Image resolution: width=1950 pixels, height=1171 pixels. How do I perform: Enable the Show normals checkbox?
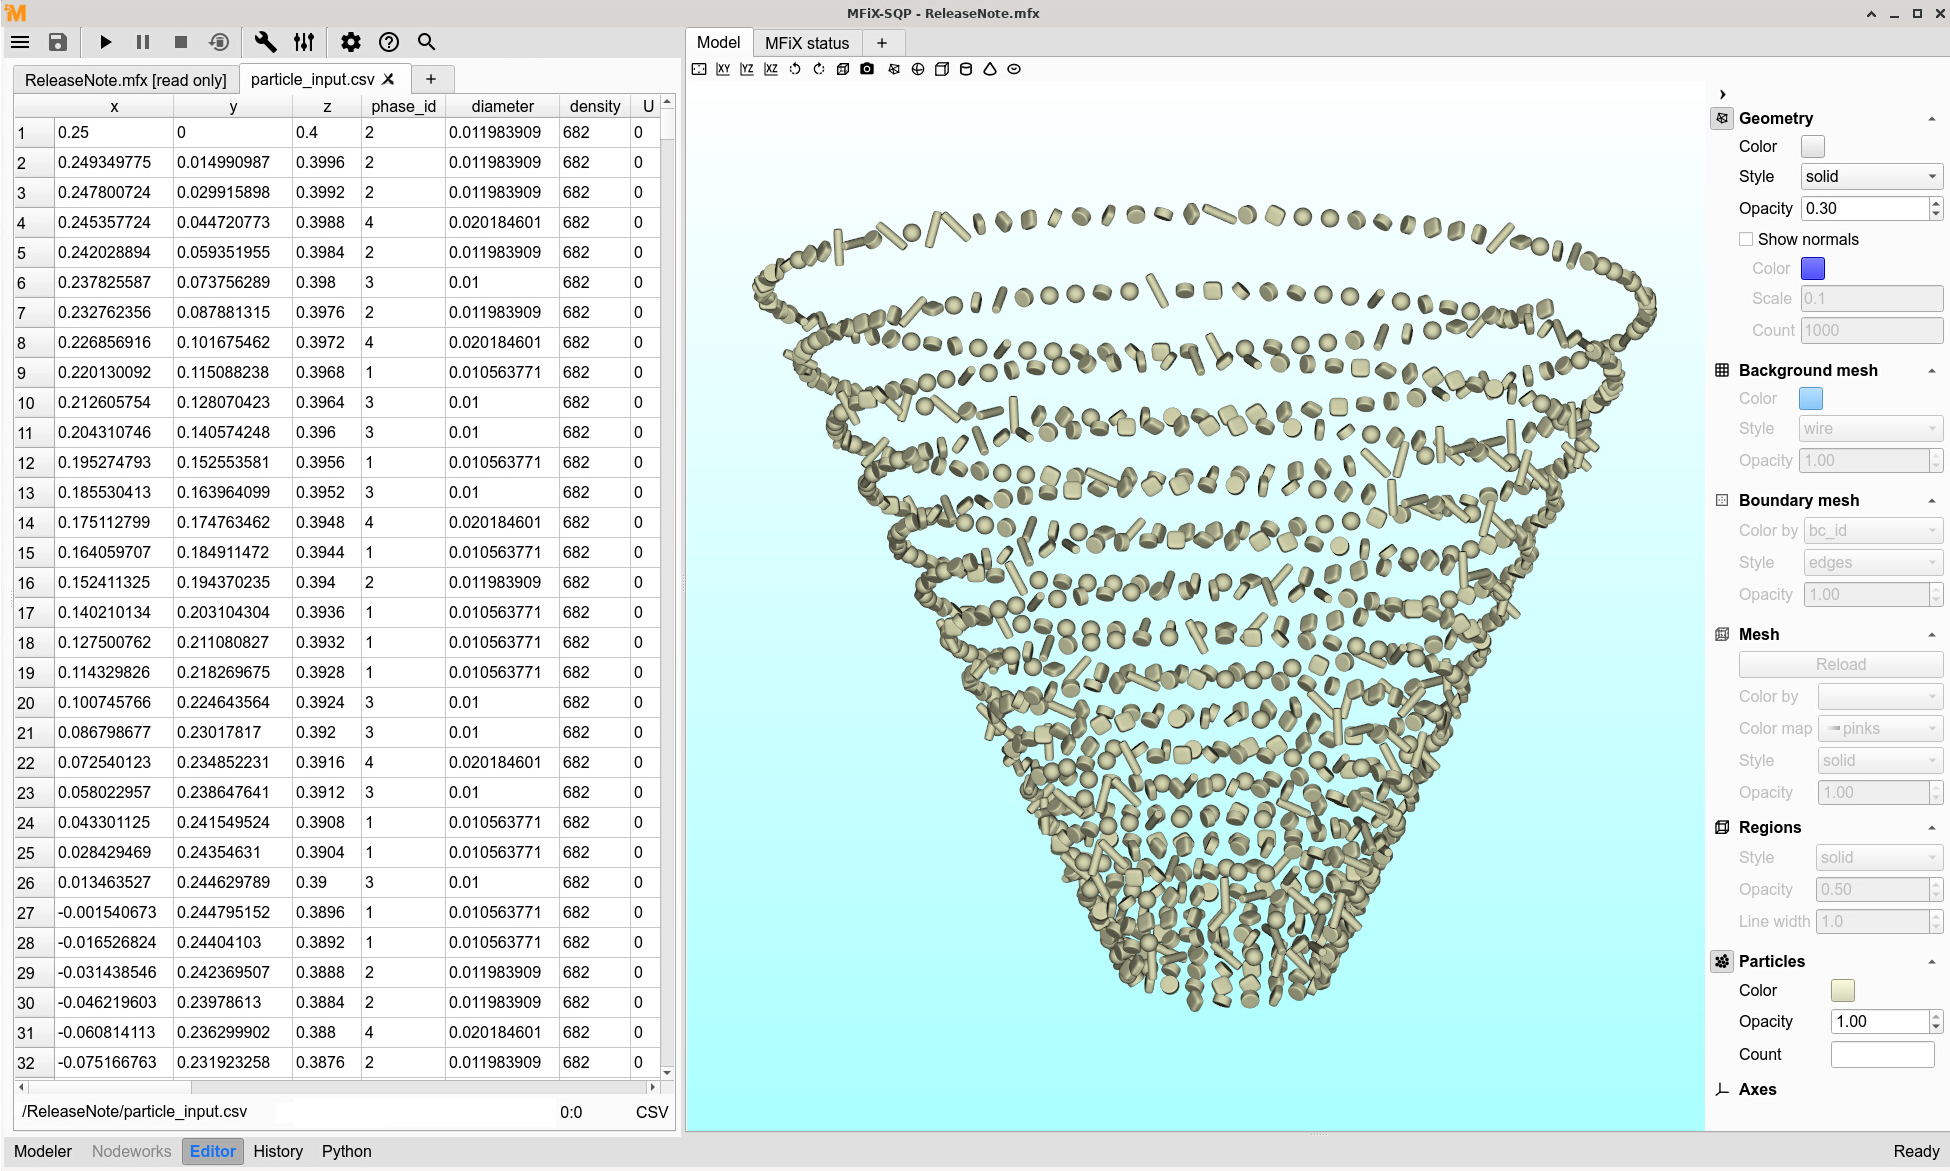pos(1746,239)
